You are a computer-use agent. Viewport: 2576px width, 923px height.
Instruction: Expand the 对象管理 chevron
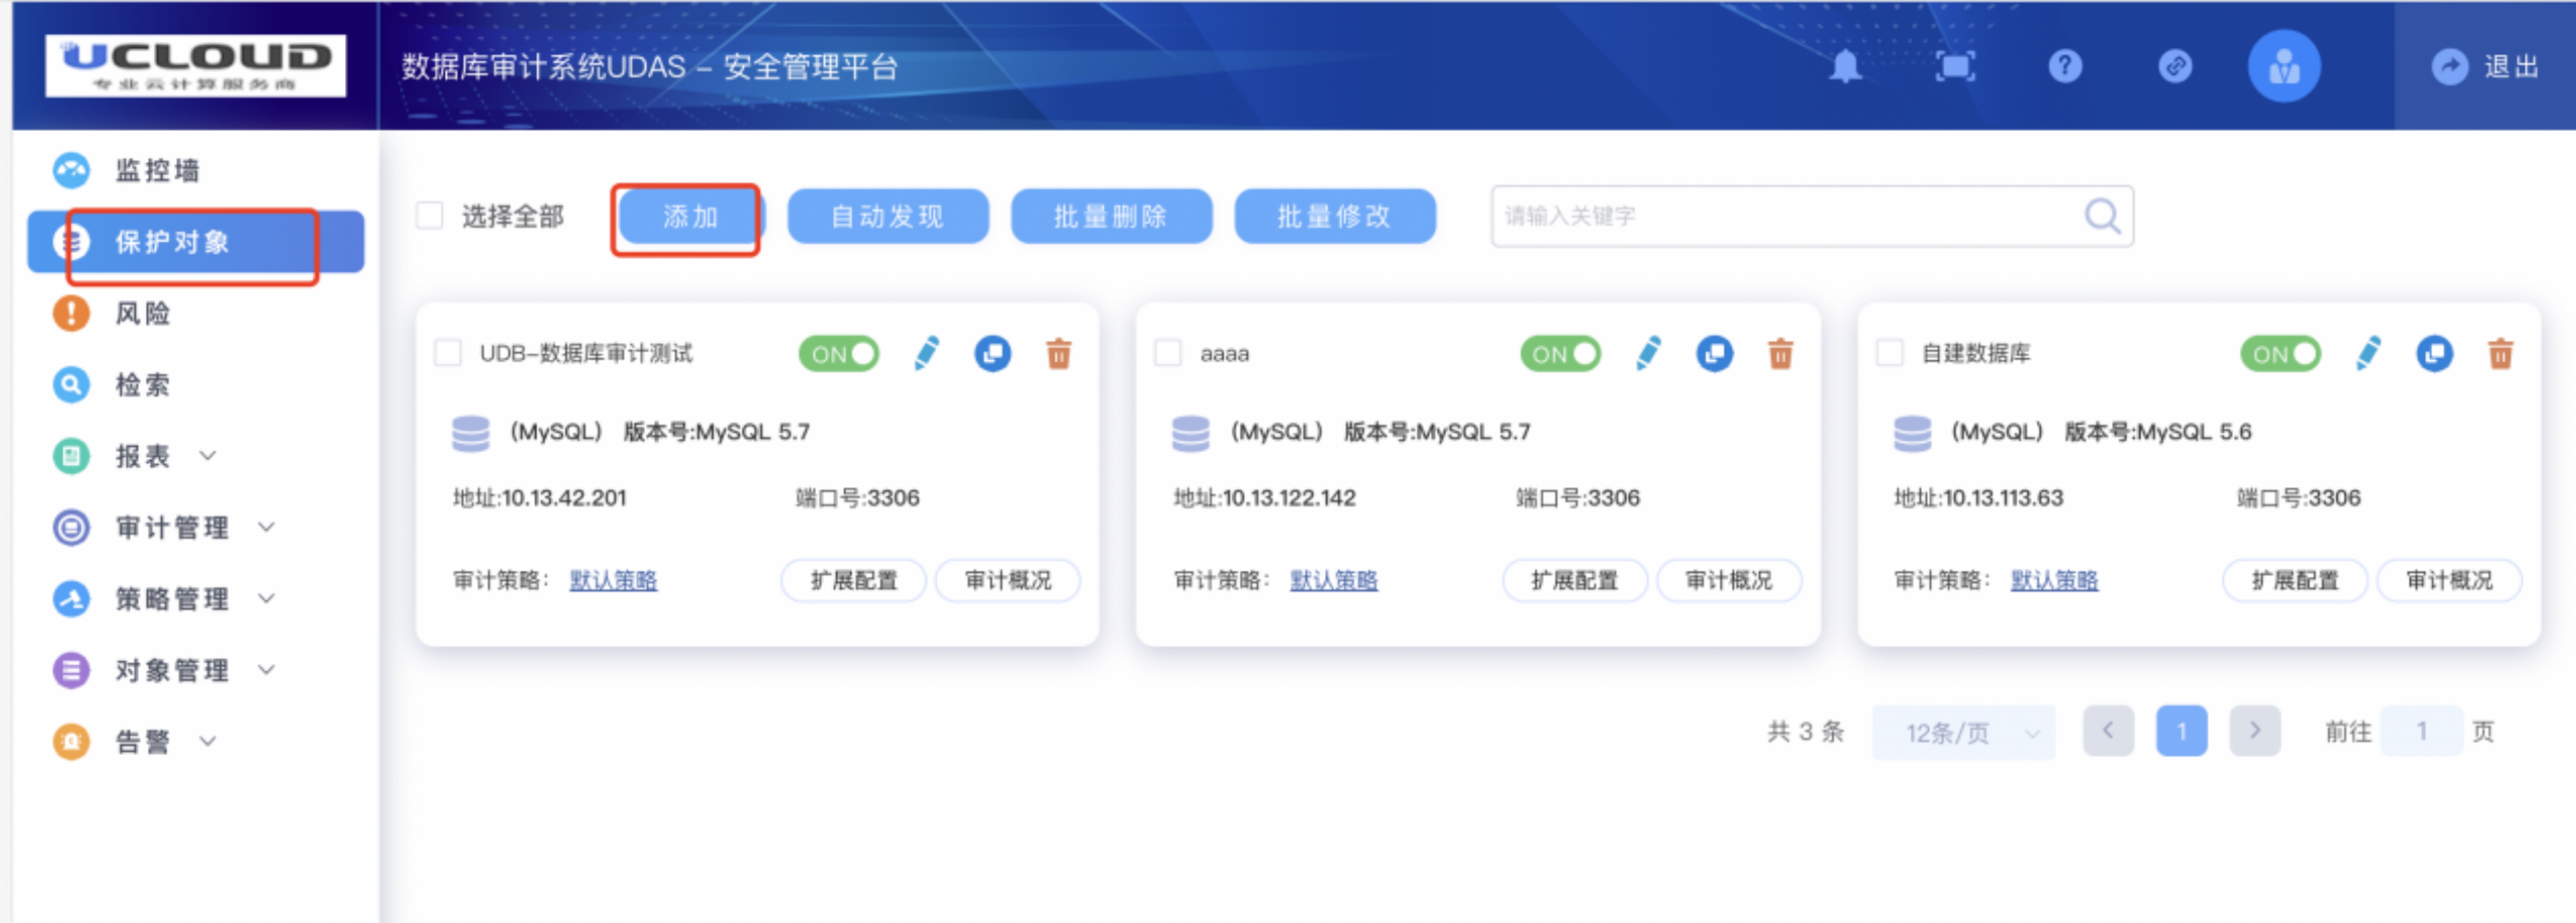(x=267, y=669)
